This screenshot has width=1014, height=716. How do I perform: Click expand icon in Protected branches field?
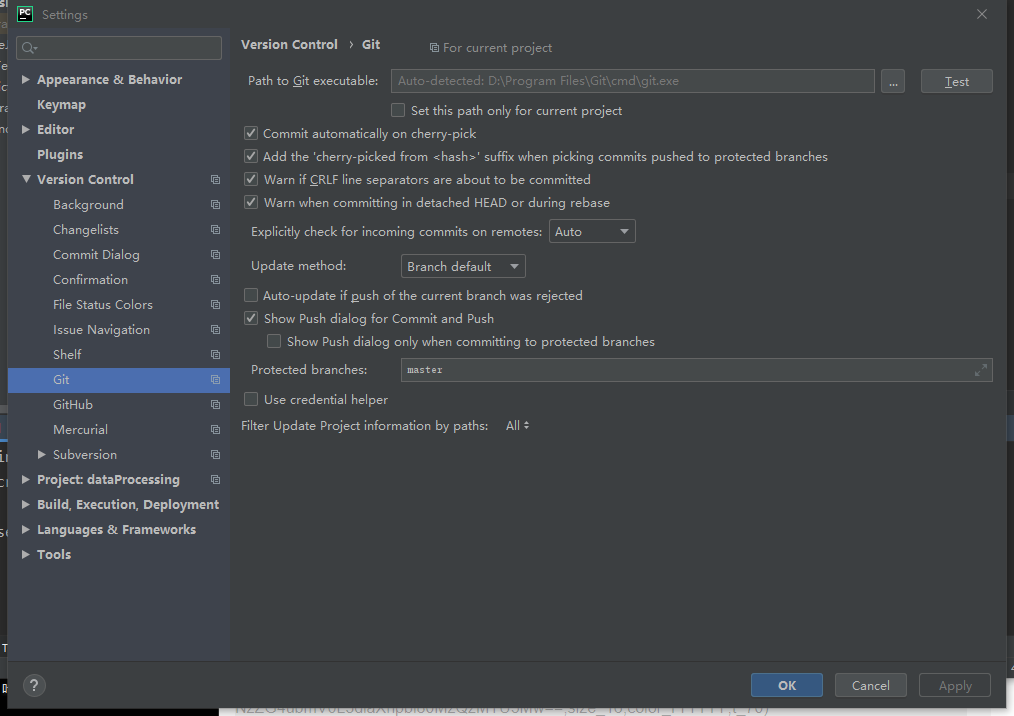coord(980,370)
